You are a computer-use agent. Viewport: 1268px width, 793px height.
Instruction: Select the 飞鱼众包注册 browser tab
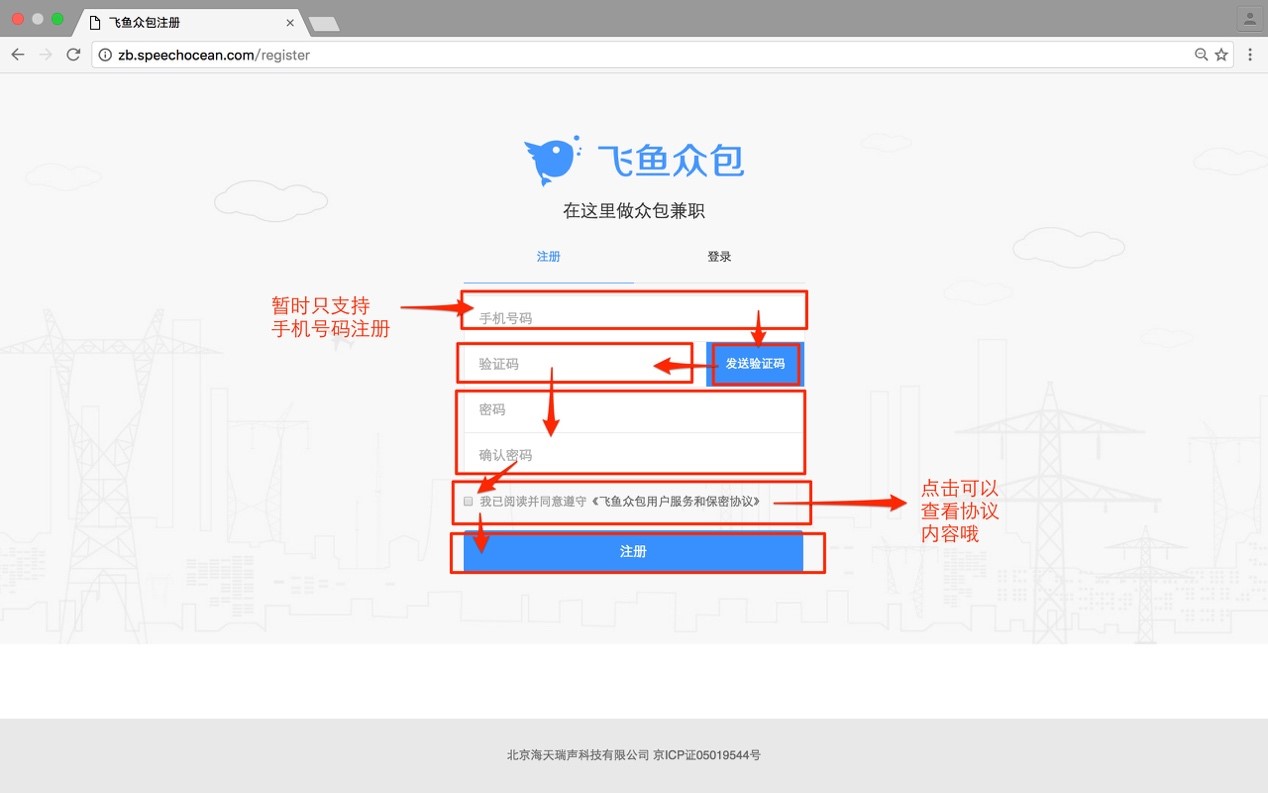tap(190, 22)
